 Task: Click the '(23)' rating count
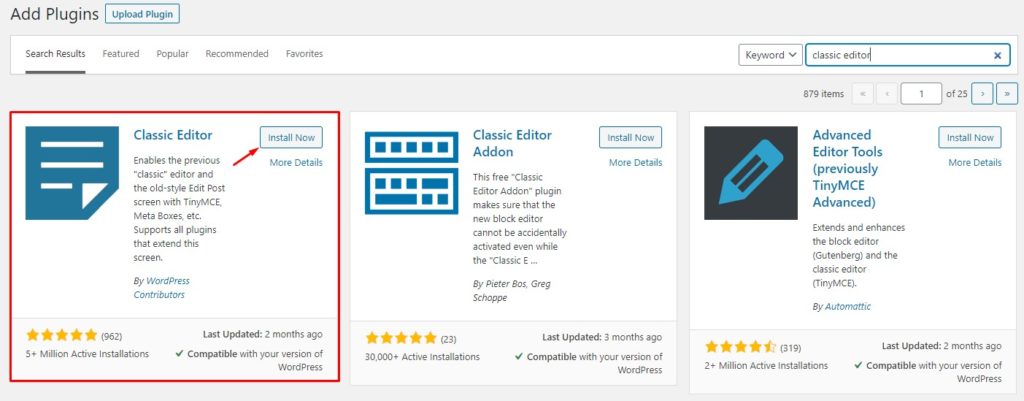448,340
